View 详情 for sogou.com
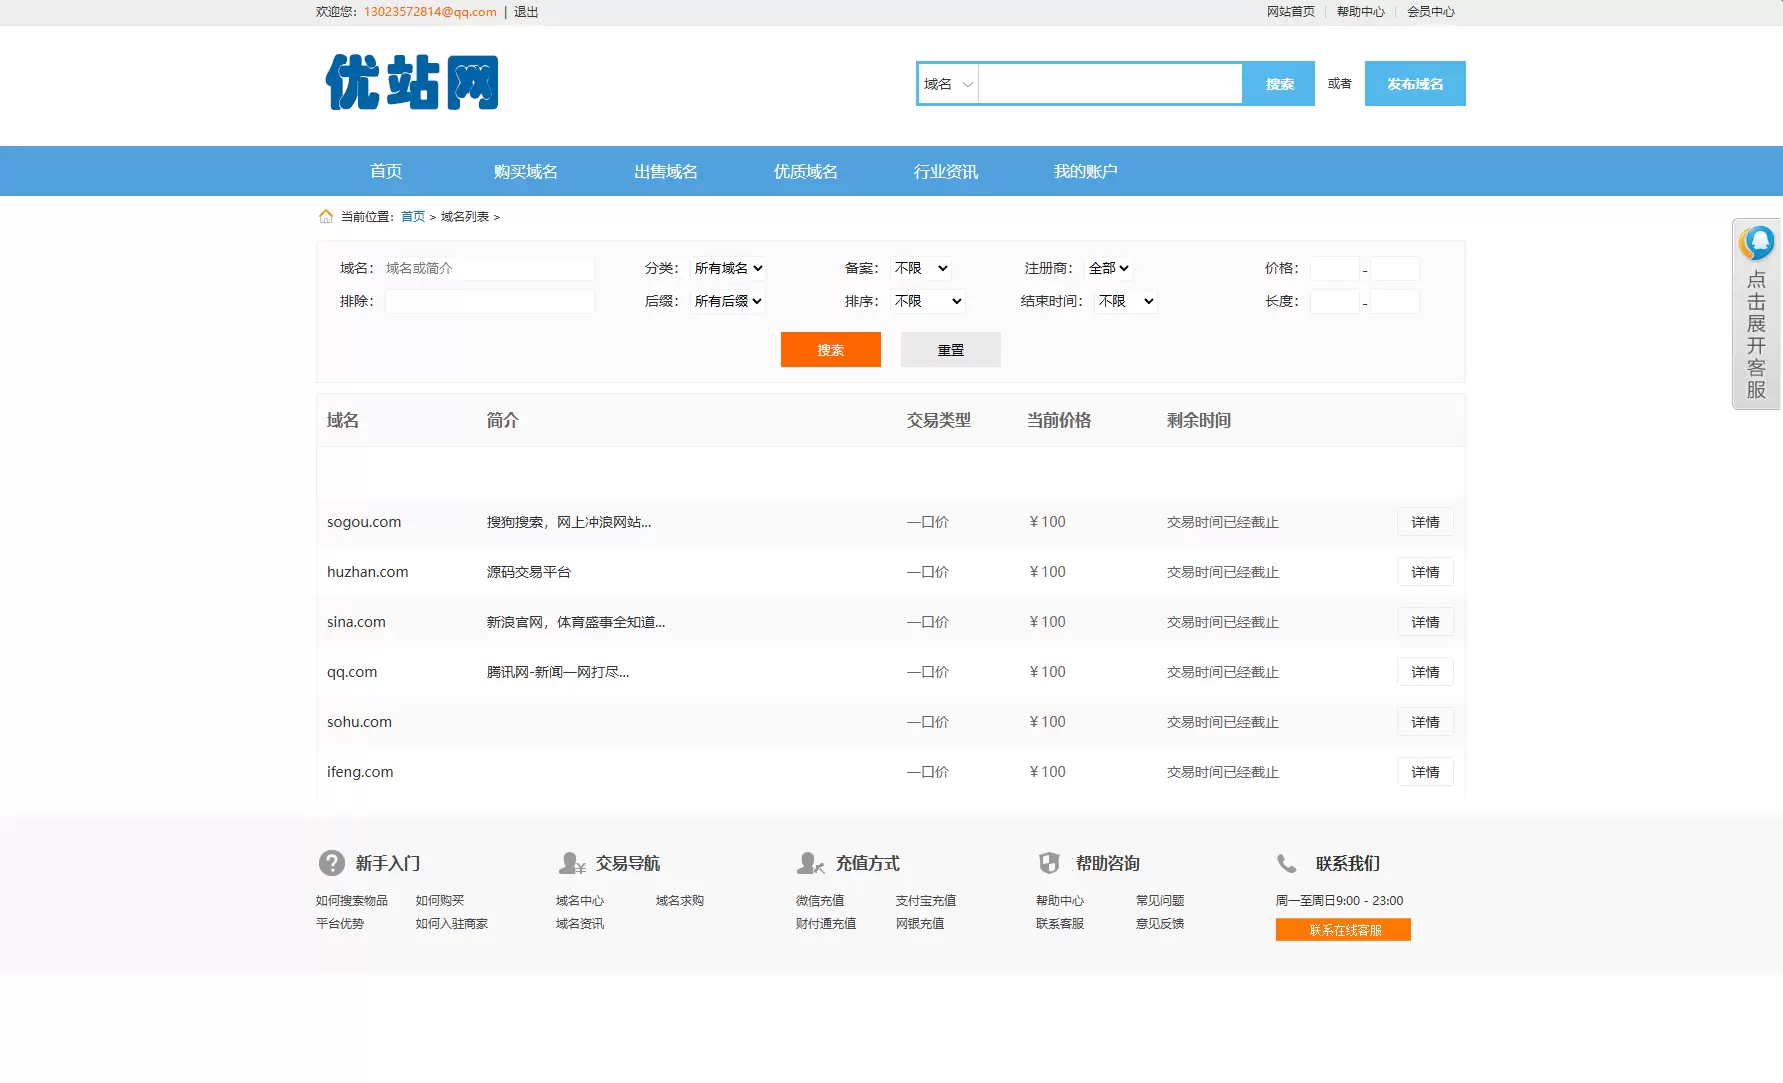This screenshot has width=1783, height=1083. (1425, 522)
